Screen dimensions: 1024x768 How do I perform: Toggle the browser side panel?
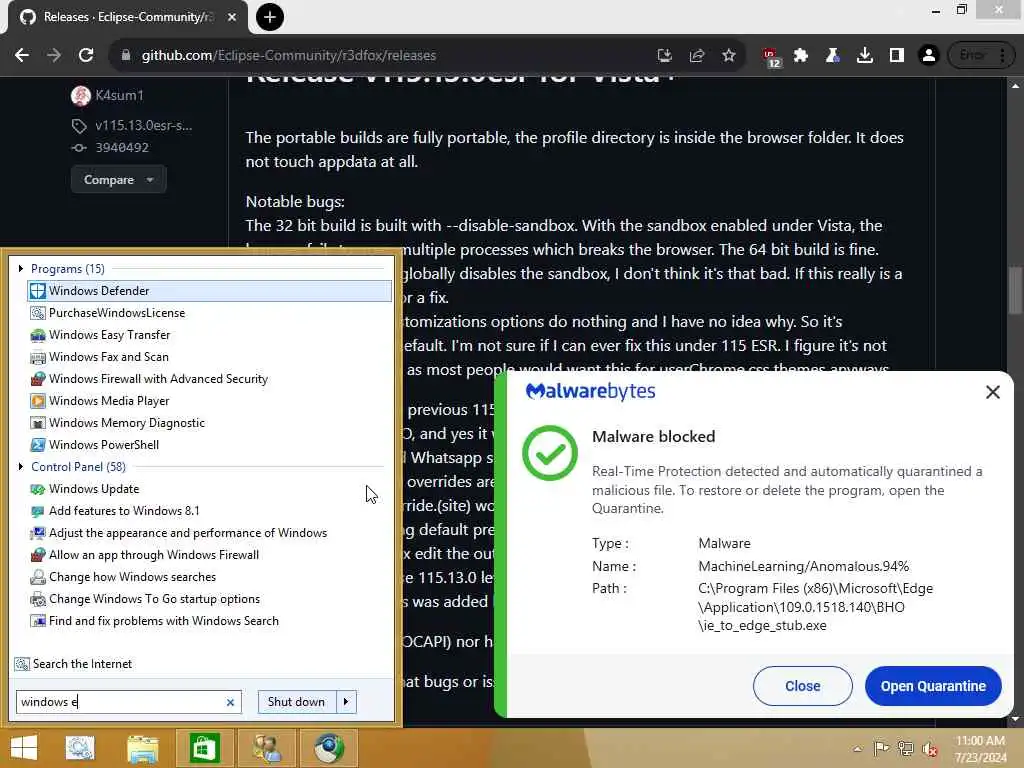[897, 56]
